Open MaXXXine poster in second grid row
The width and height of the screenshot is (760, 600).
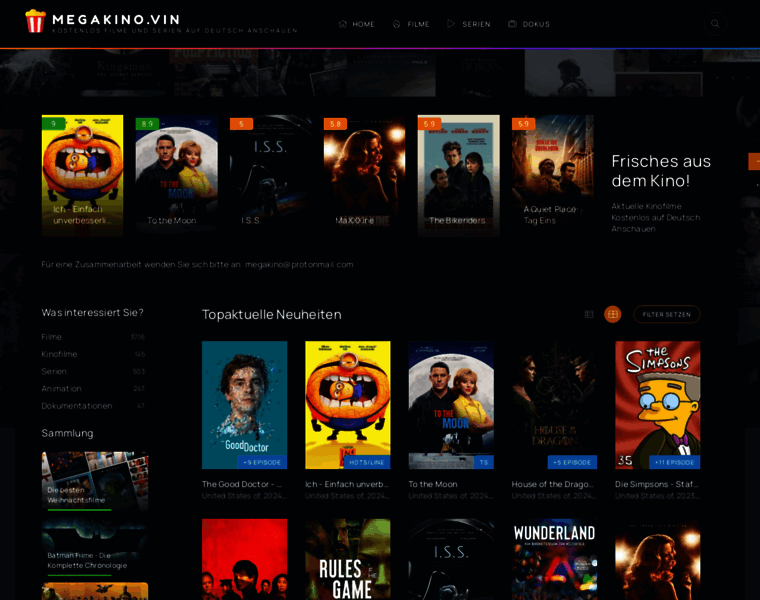pyautogui.click(x=658, y=559)
